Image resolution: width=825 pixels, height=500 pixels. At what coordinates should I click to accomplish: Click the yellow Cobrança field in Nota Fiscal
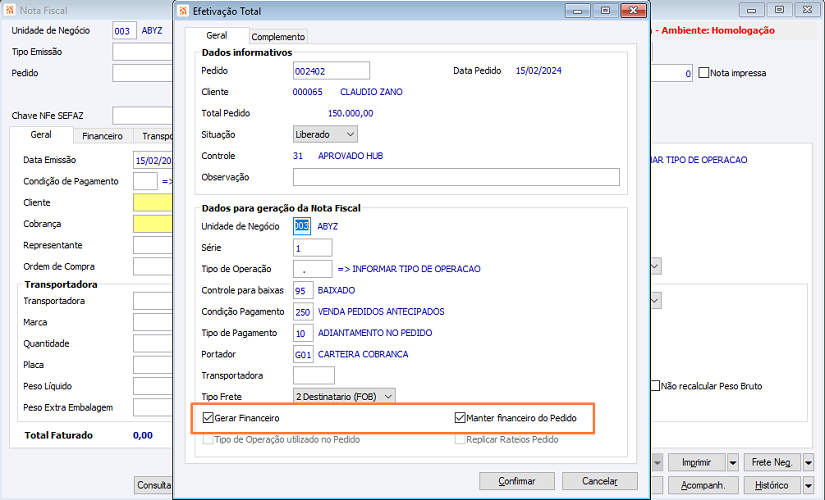(x=153, y=224)
